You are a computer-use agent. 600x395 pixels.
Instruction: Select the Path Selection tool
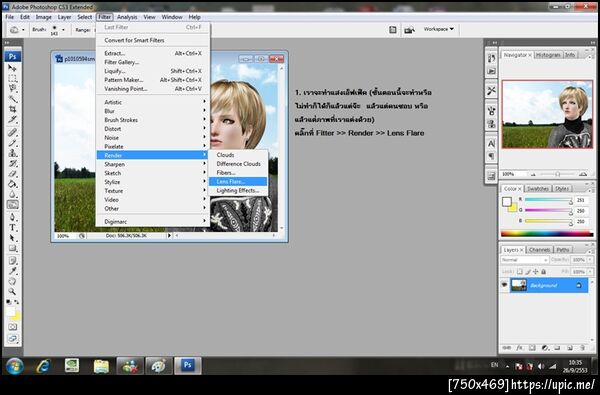point(12,238)
